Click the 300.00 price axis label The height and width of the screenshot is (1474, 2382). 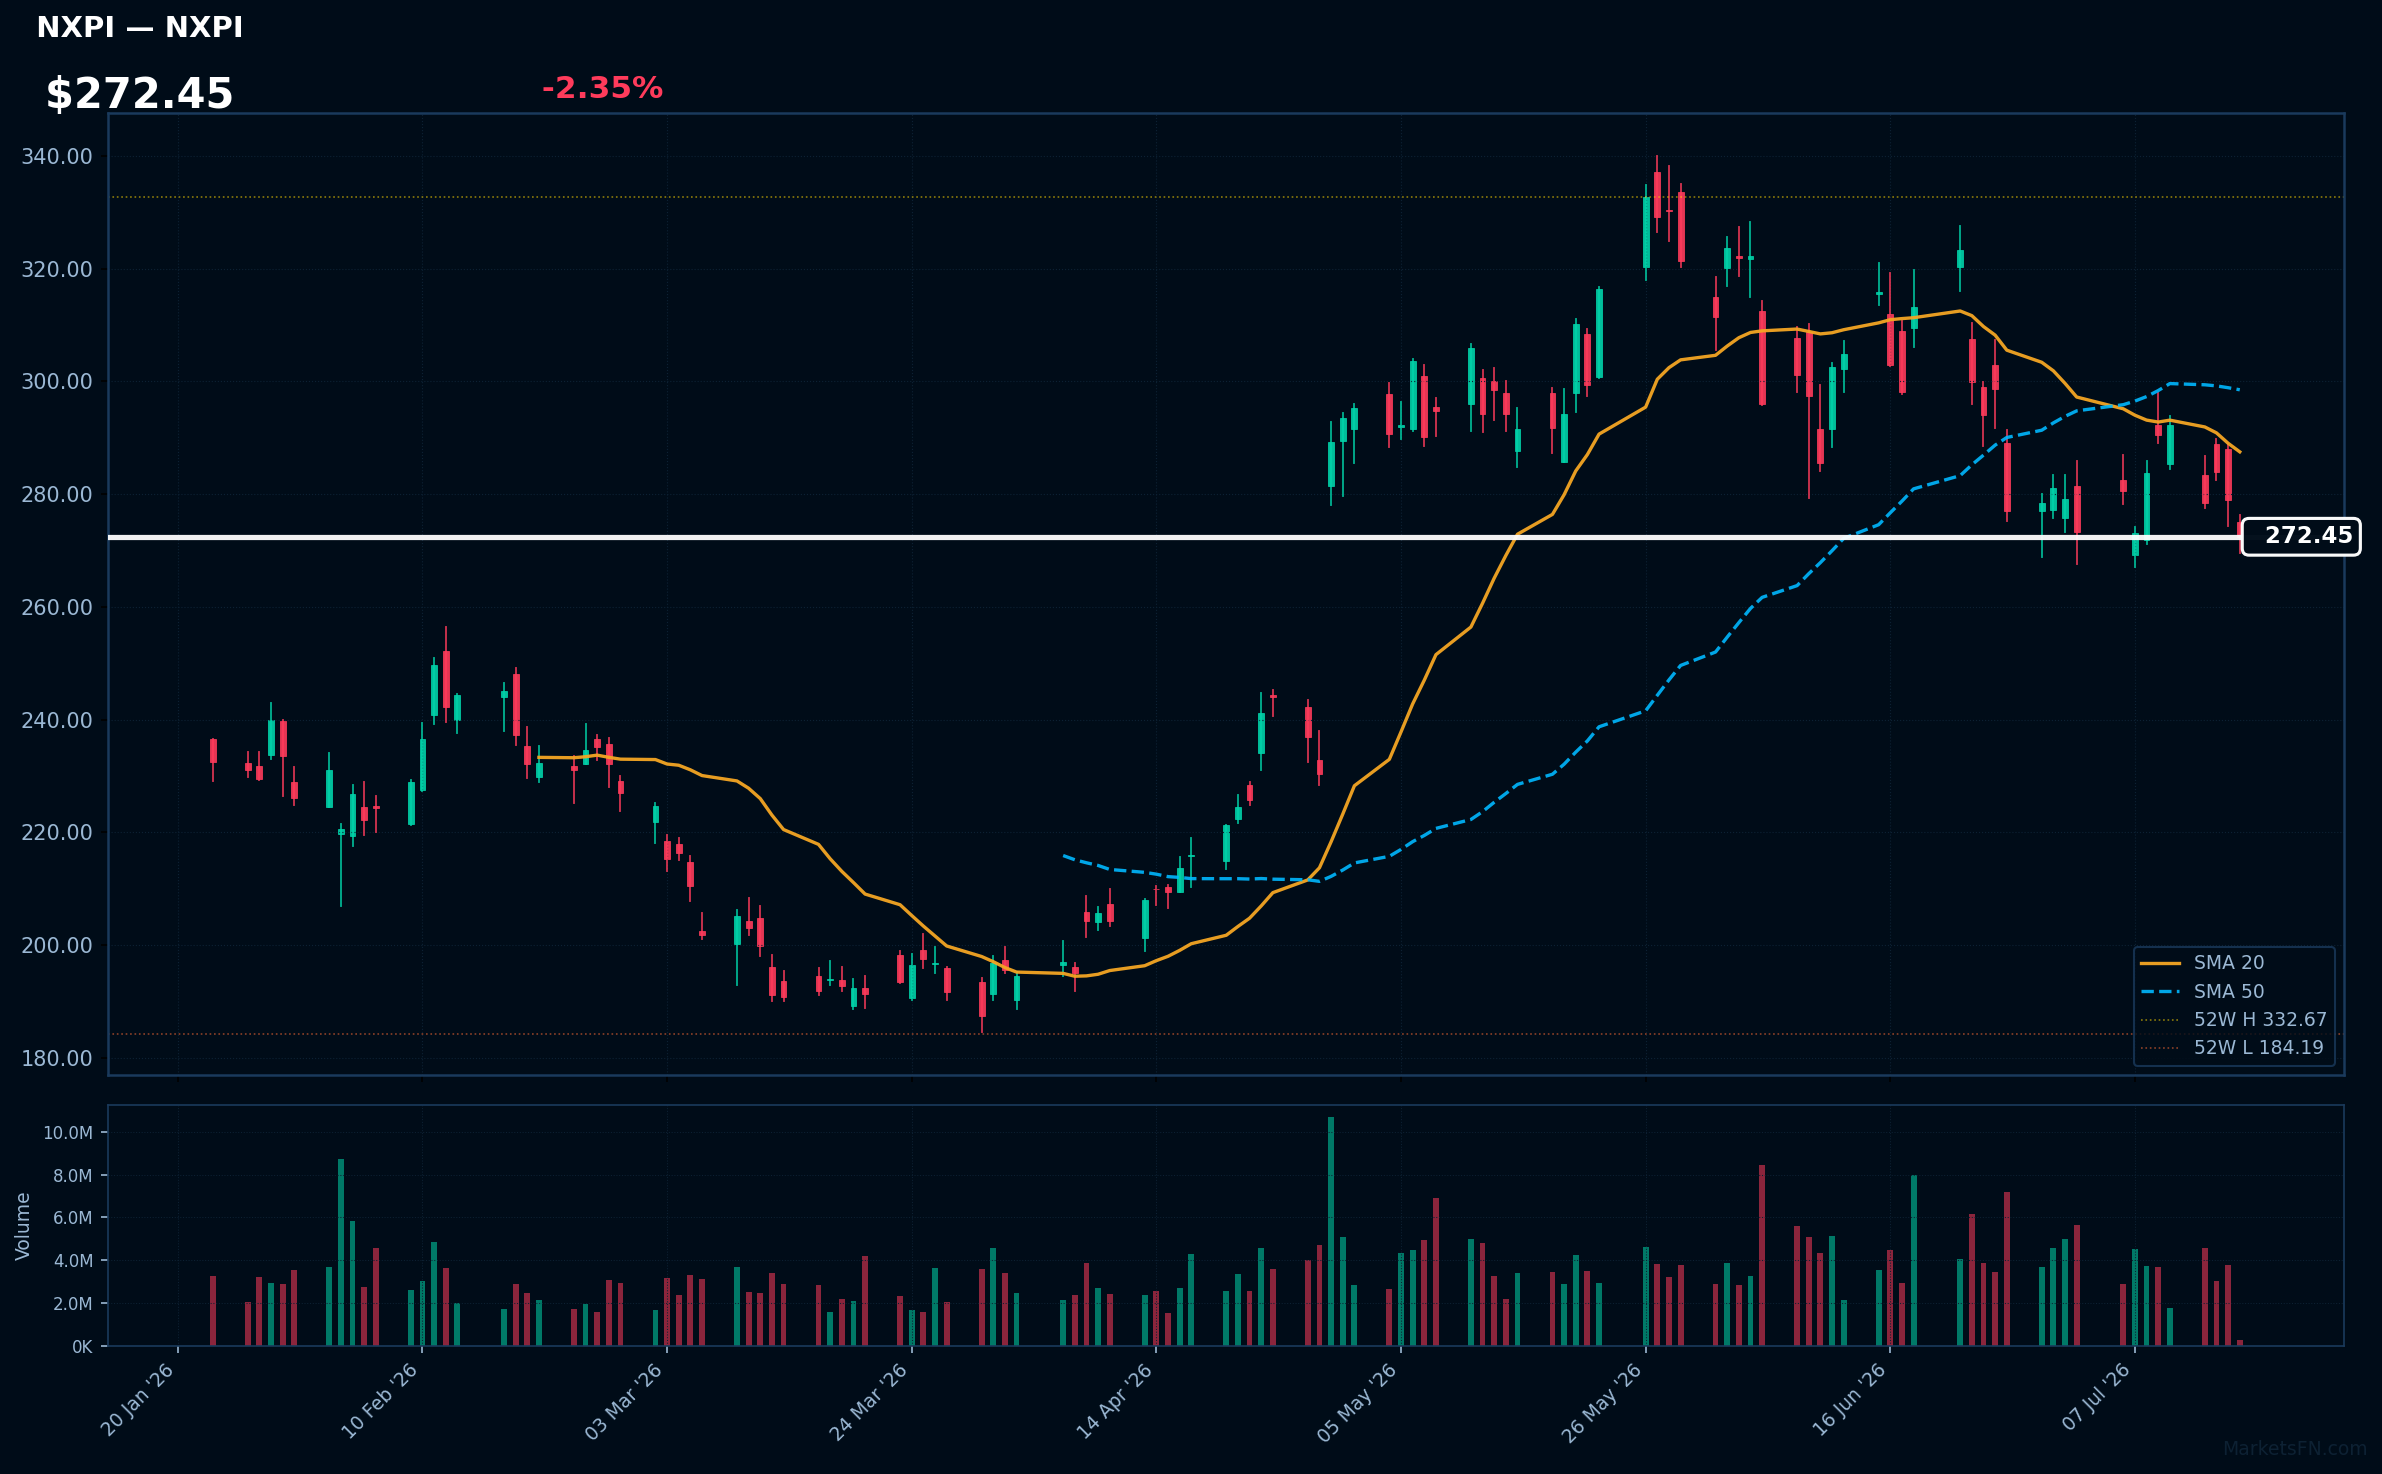pyautogui.click(x=57, y=382)
